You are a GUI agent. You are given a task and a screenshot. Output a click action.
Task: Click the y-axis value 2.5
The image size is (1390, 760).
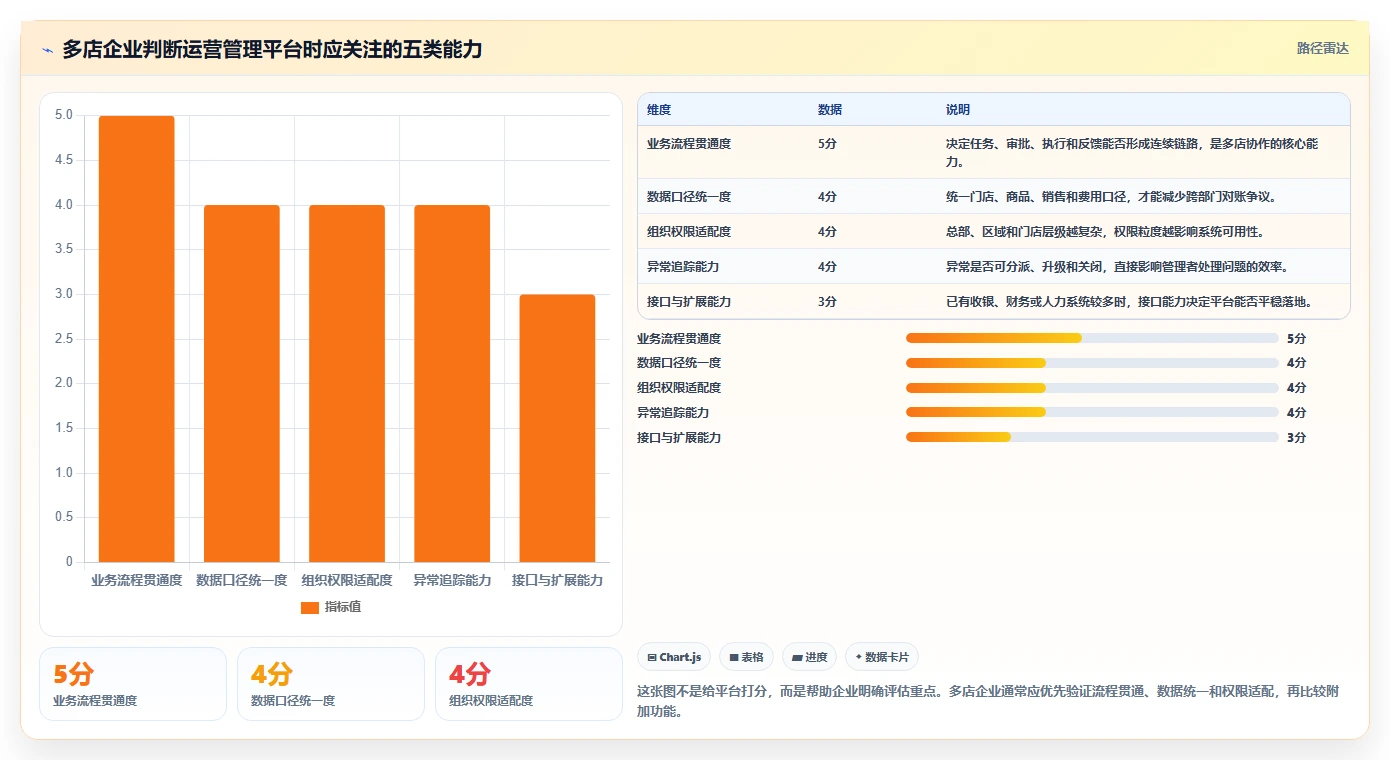point(63,339)
